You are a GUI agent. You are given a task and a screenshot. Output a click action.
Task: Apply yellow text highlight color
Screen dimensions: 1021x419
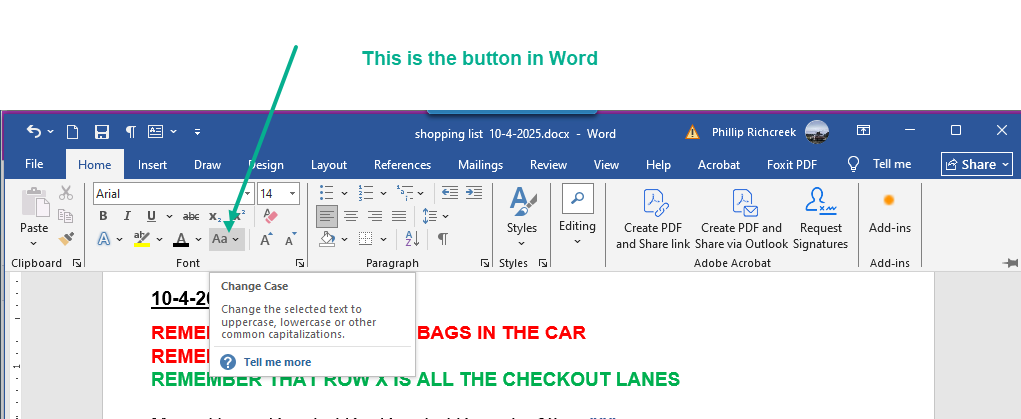click(x=141, y=239)
